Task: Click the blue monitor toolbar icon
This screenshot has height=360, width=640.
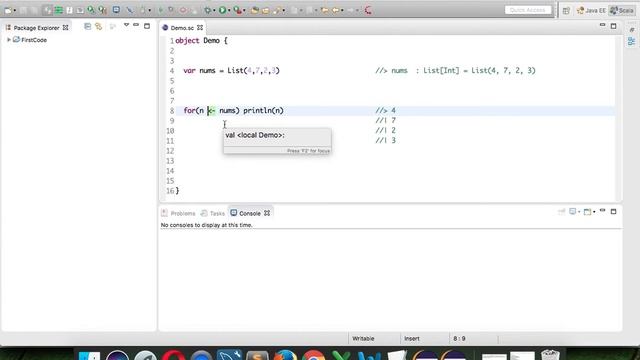Action: click(116, 10)
